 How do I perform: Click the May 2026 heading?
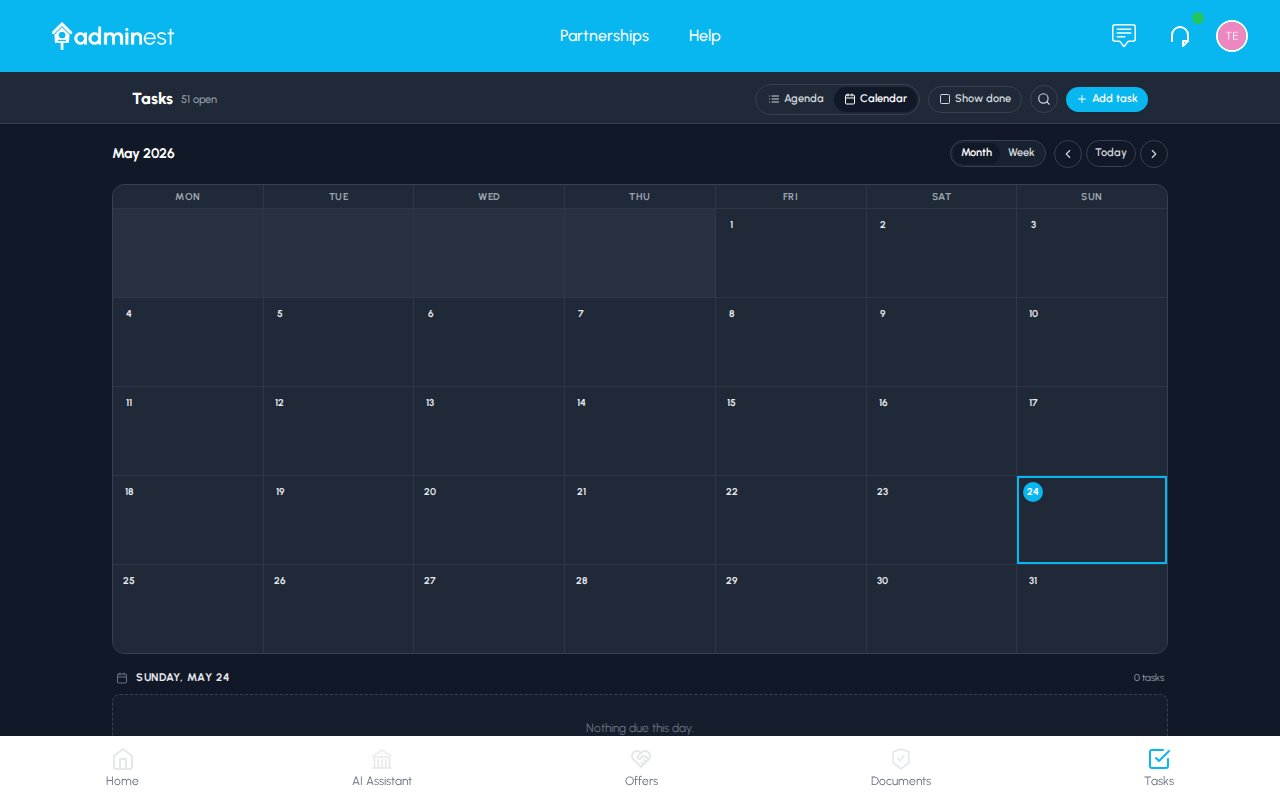143,153
